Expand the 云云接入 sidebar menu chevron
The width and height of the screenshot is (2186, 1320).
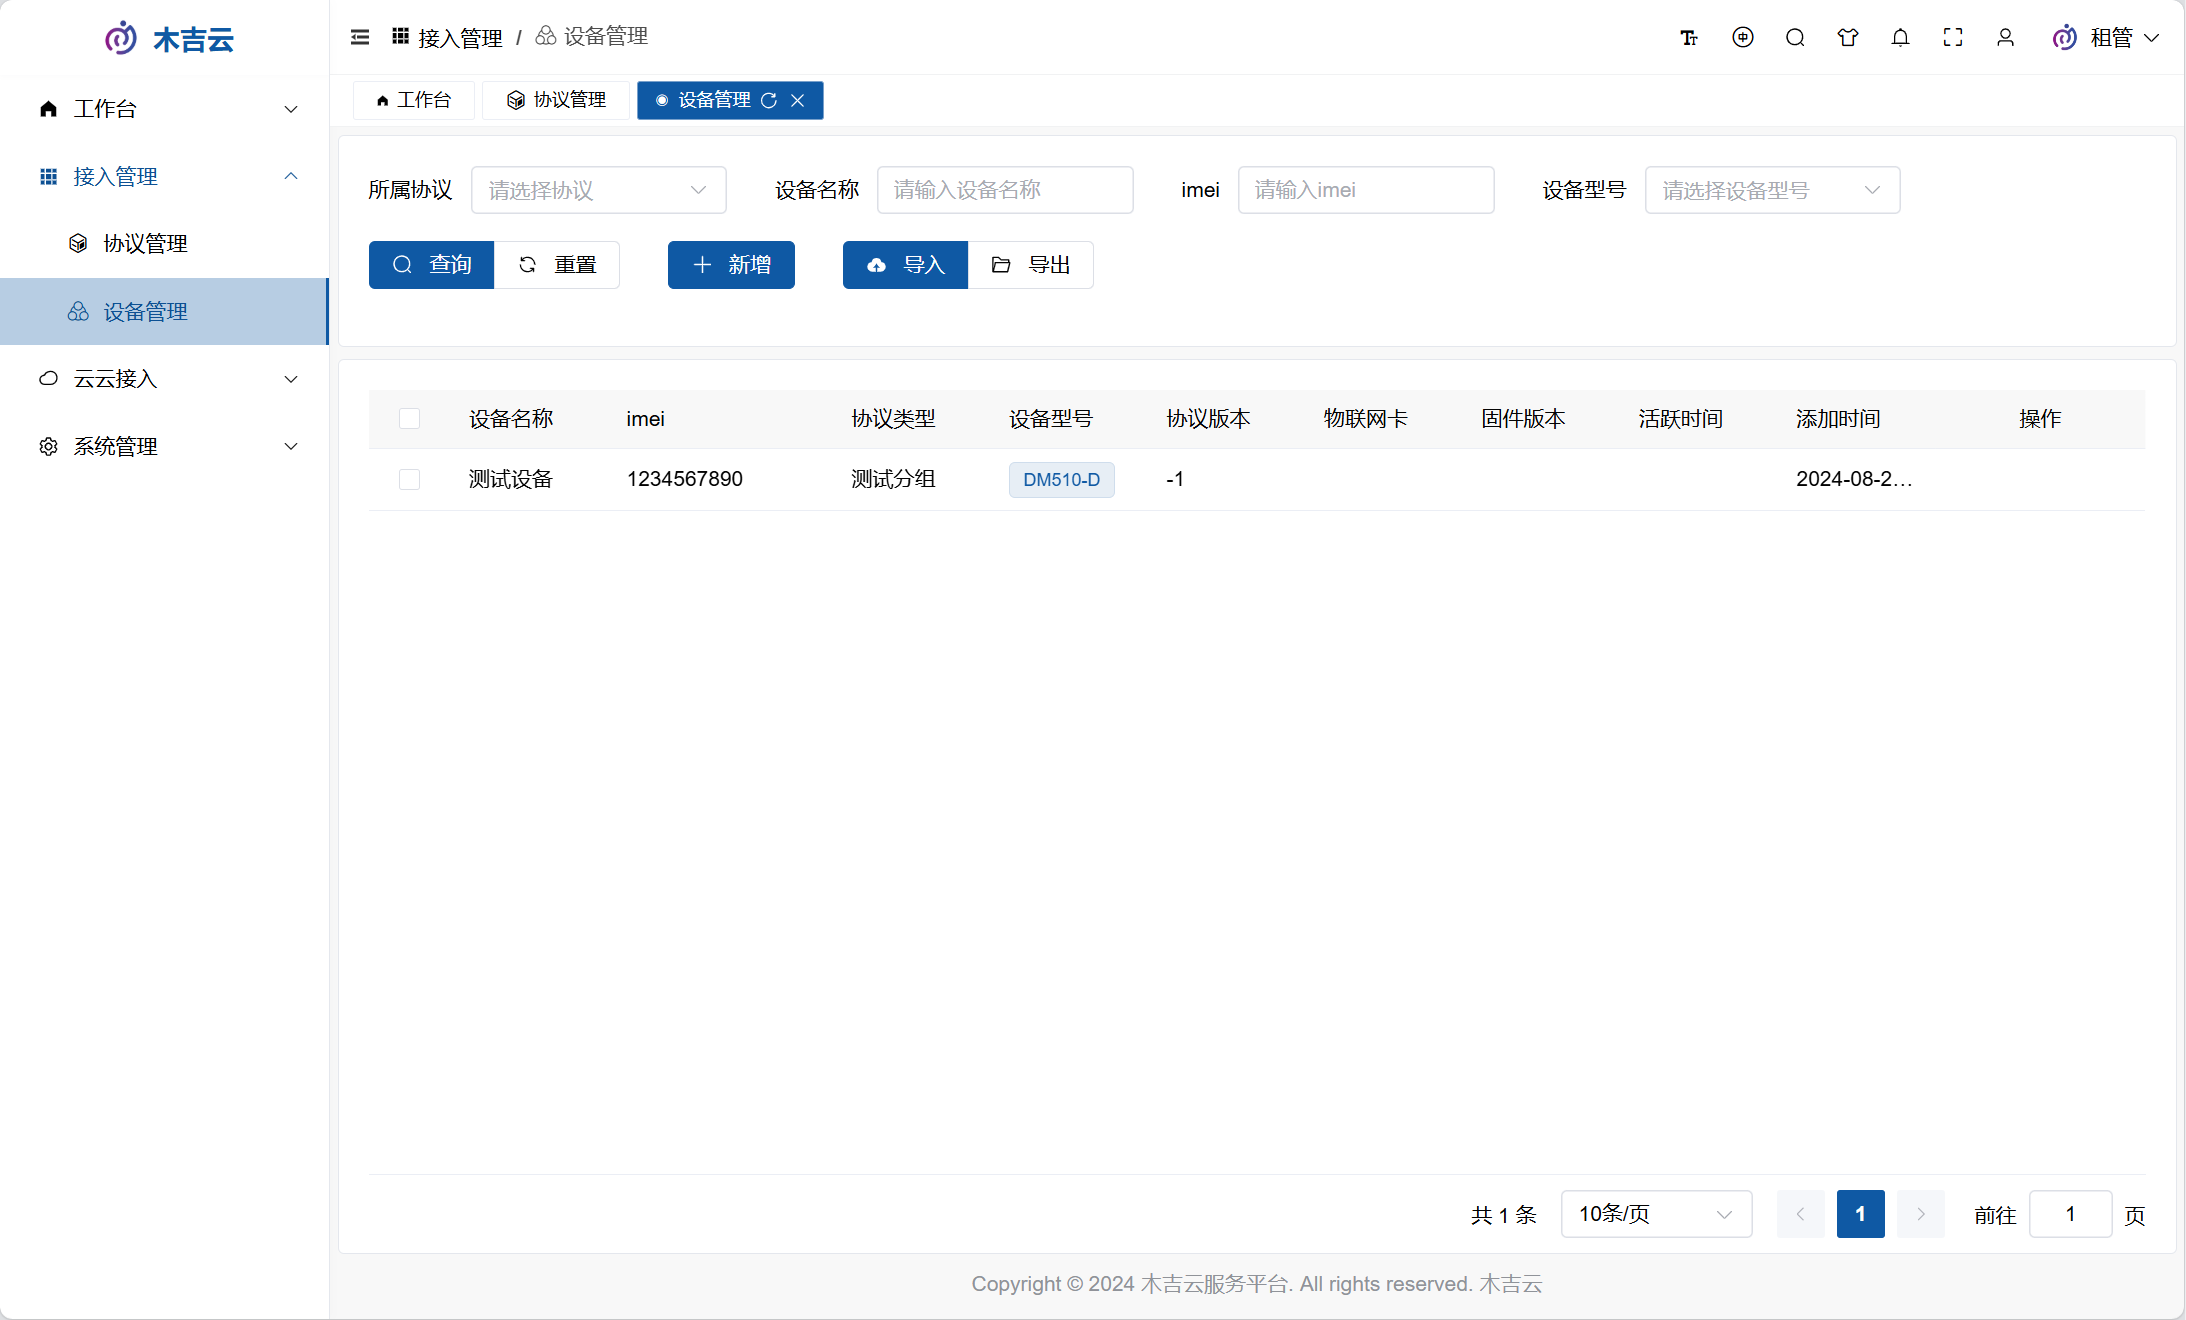pos(291,379)
